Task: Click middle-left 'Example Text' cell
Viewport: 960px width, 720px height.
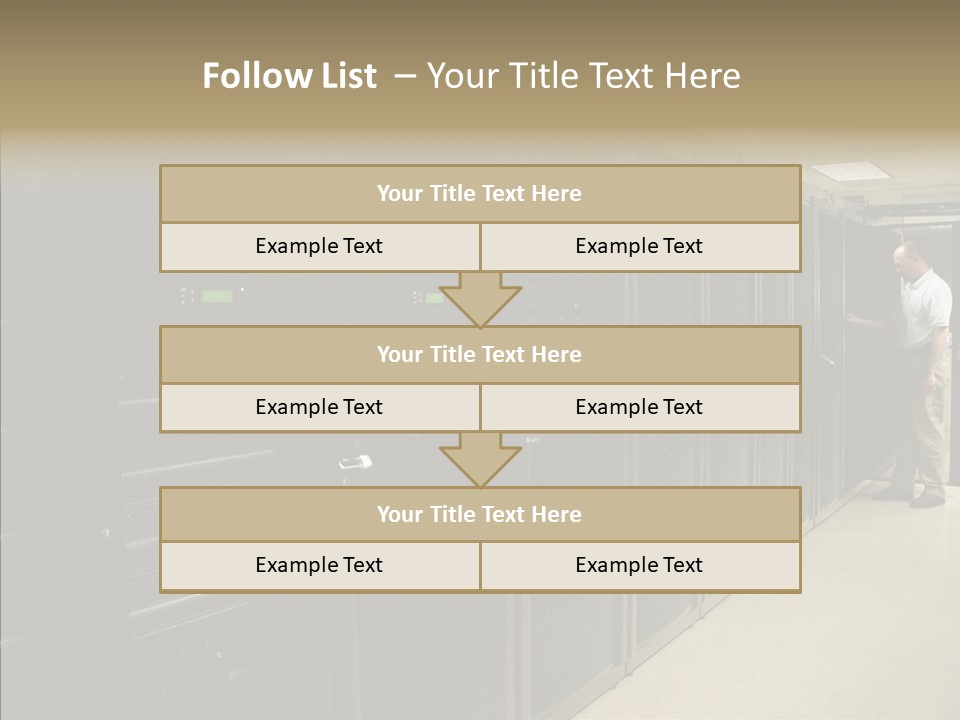Action: coord(319,407)
